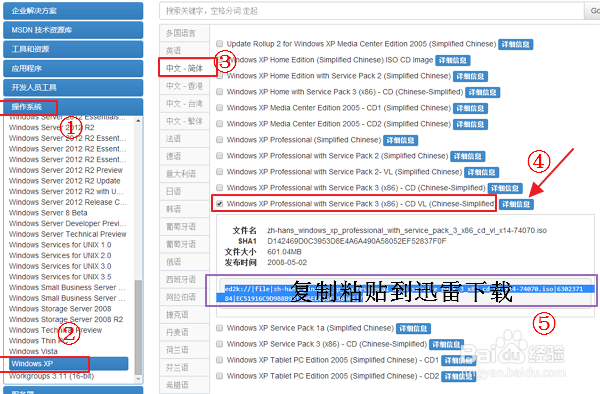Select the 中文 - 台湾 language tab
Viewport: 600px width, 394px height.
(184, 103)
